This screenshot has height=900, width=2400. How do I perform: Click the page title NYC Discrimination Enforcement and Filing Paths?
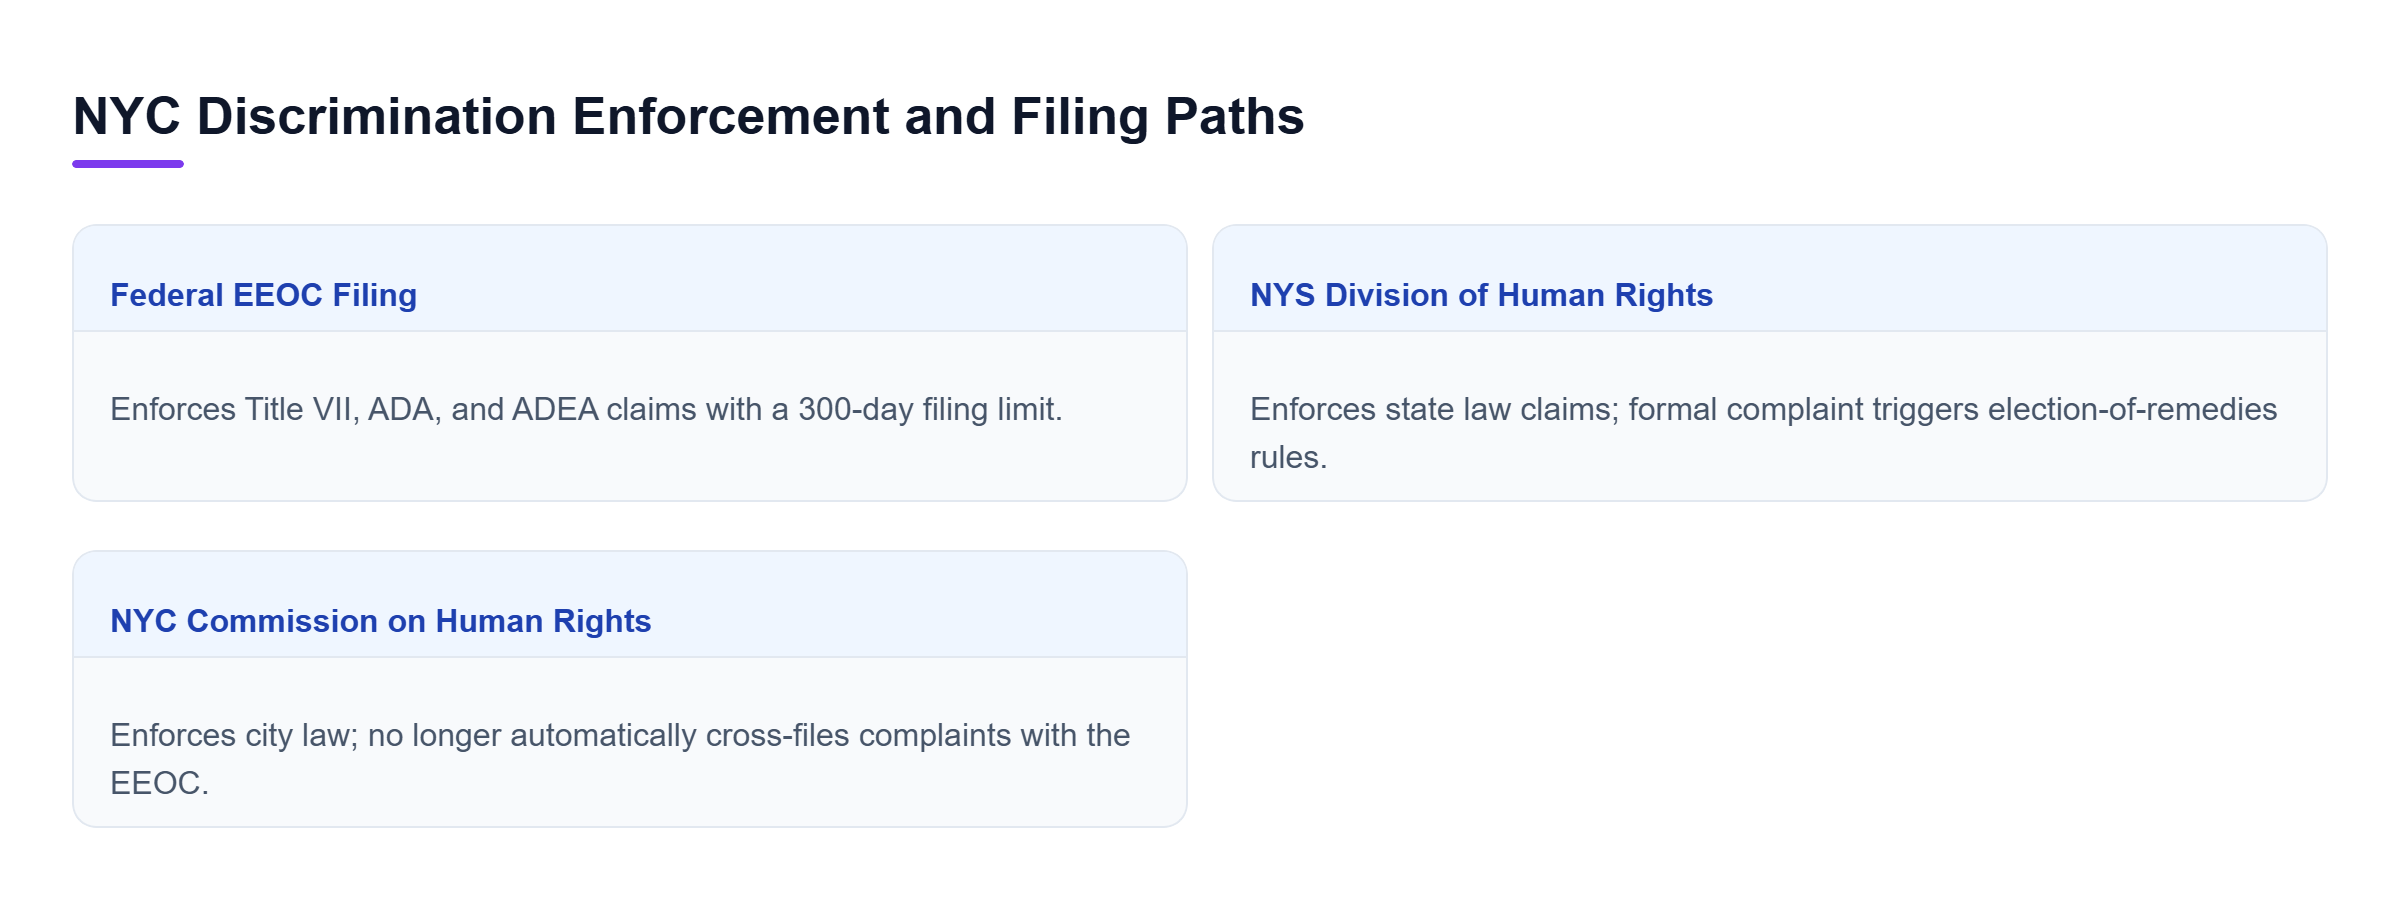coord(688,116)
